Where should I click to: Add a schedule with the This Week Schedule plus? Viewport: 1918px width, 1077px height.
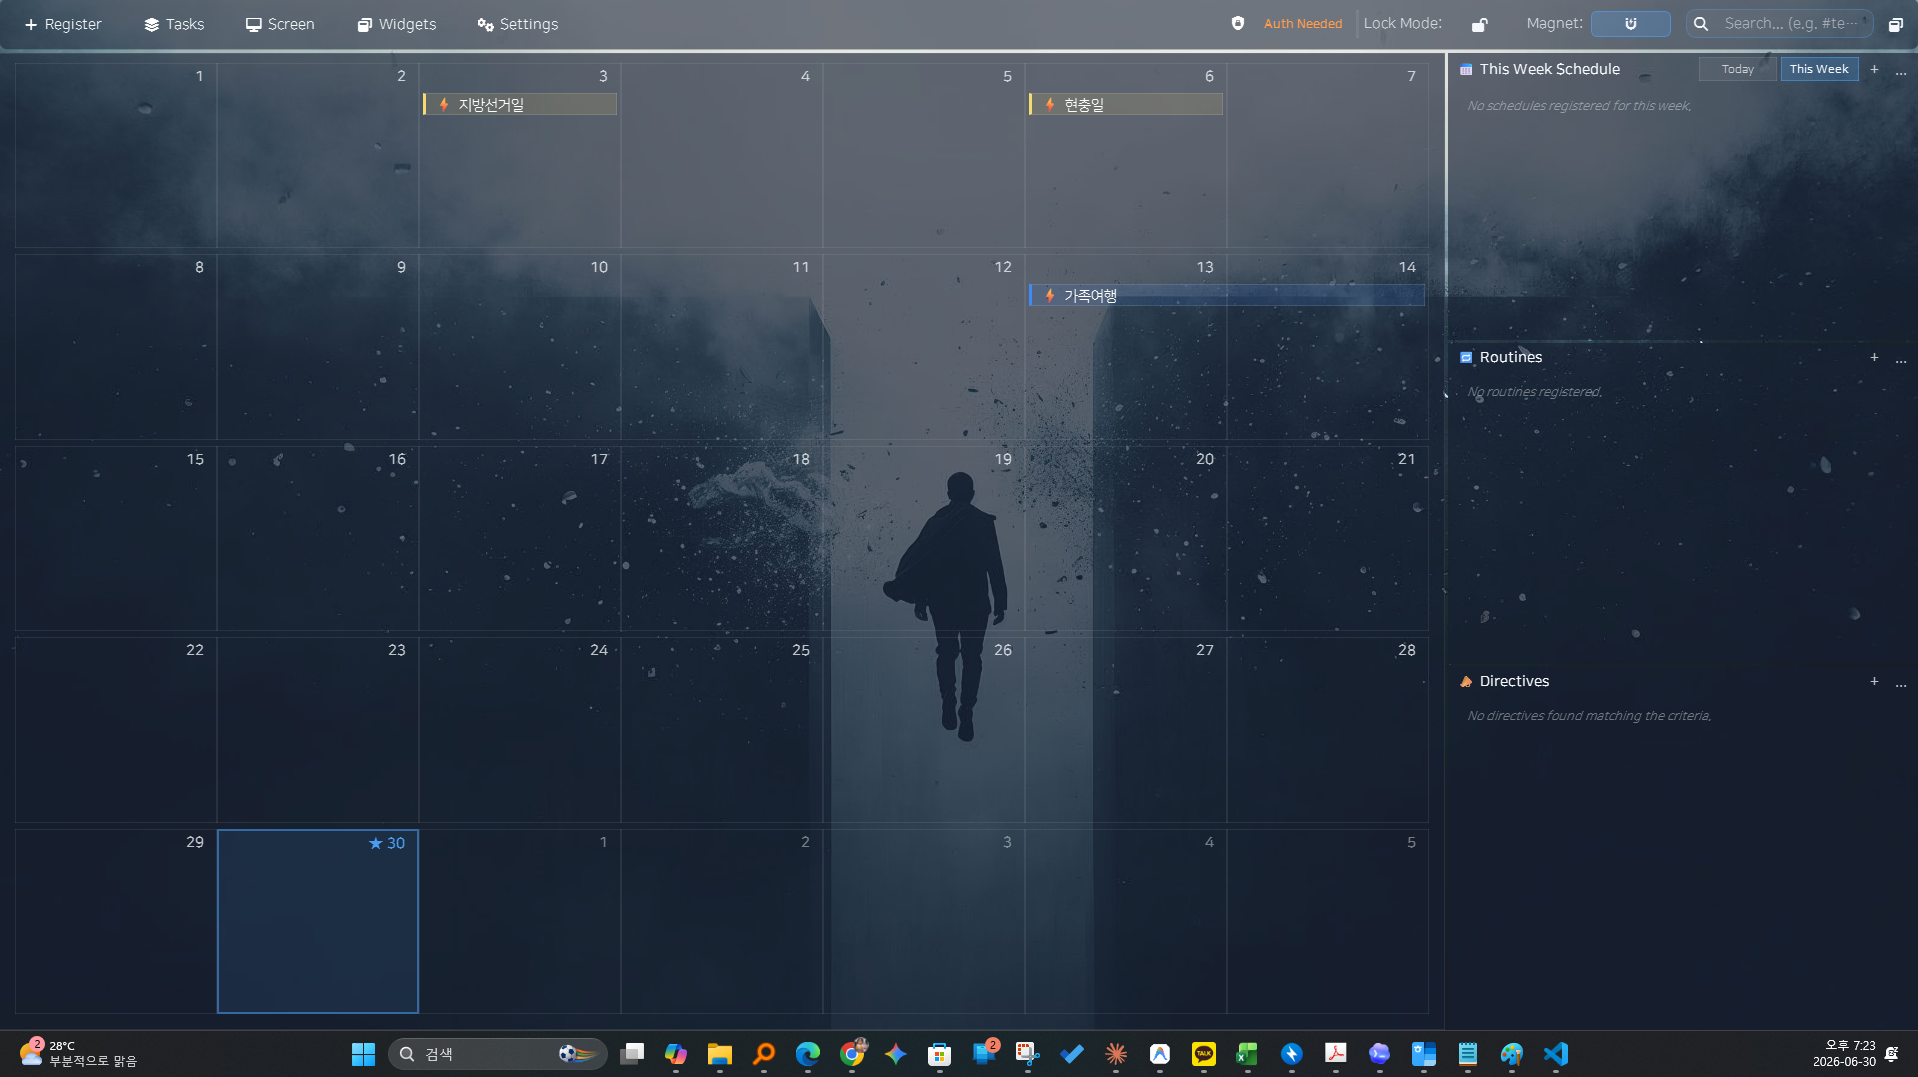point(1874,69)
